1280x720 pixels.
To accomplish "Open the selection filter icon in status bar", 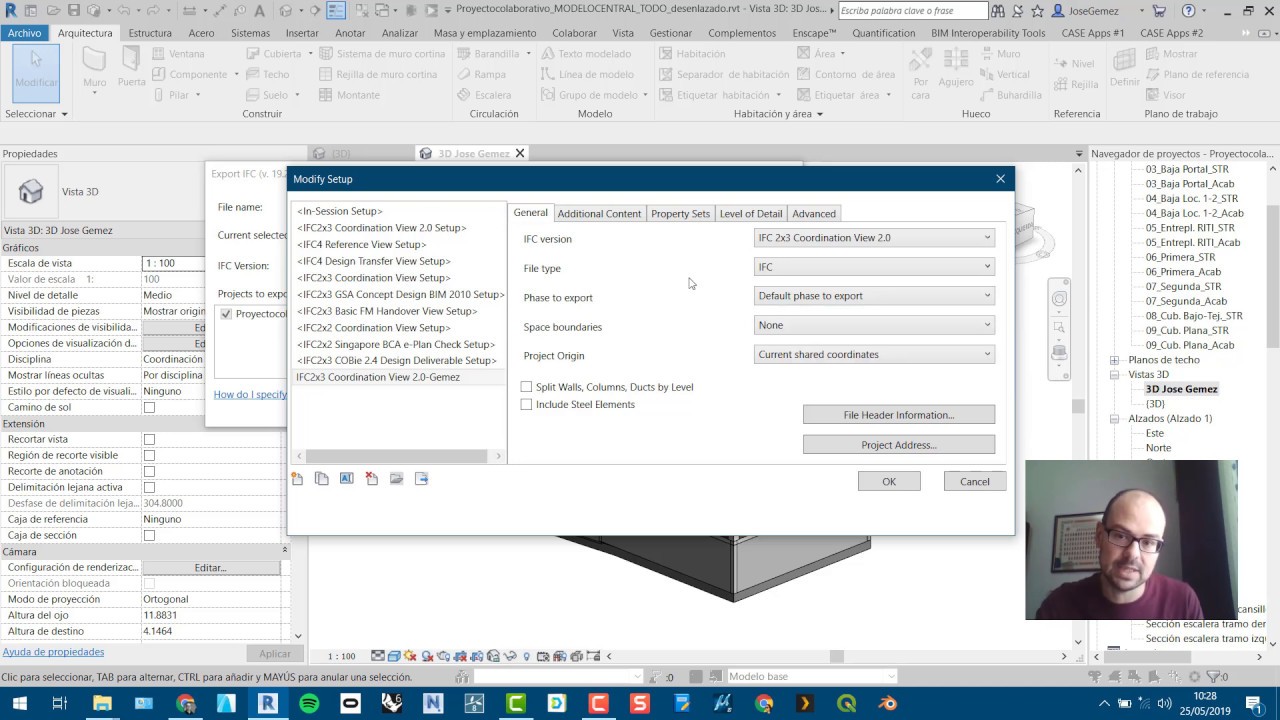I will [x=1213, y=677].
